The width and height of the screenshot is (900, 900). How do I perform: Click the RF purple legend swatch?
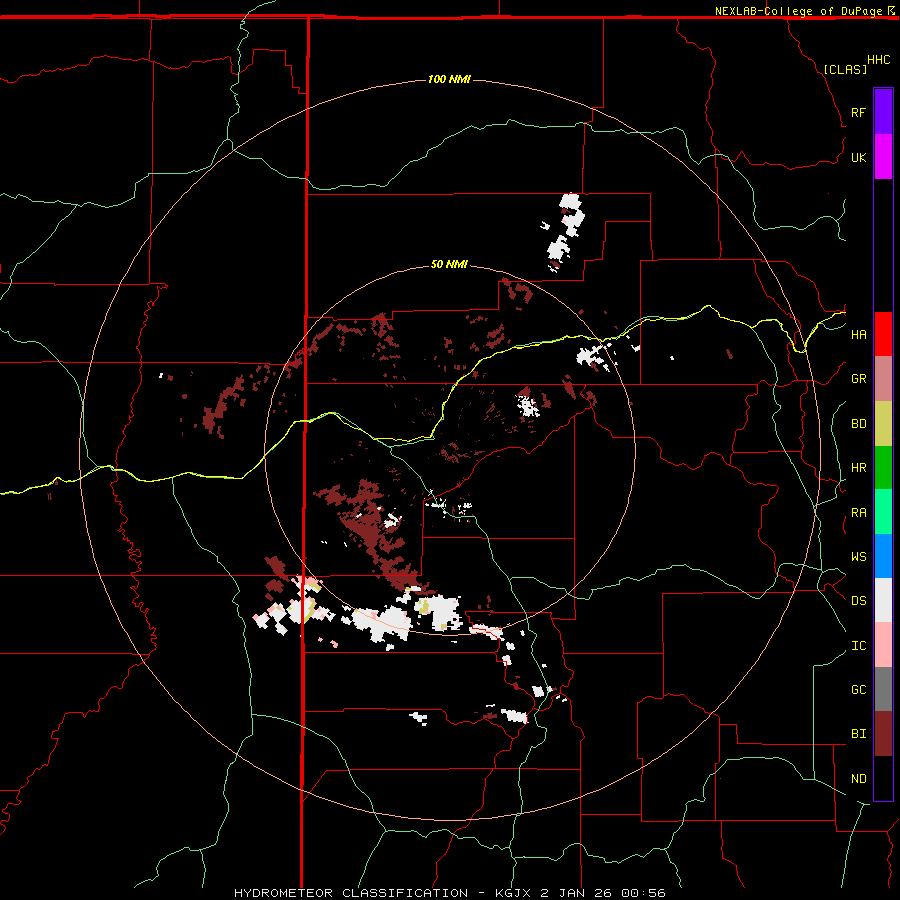pyautogui.click(x=883, y=112)
